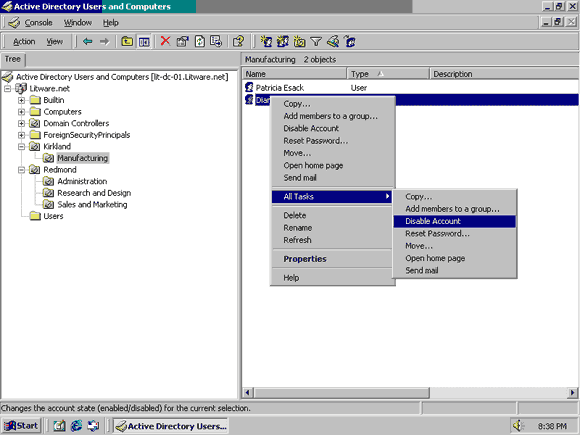This screenshot has height=435, width=580.
Task: Choose Reset Password... in main context menu
Action: pyautogui.click(x=333, y=141)
